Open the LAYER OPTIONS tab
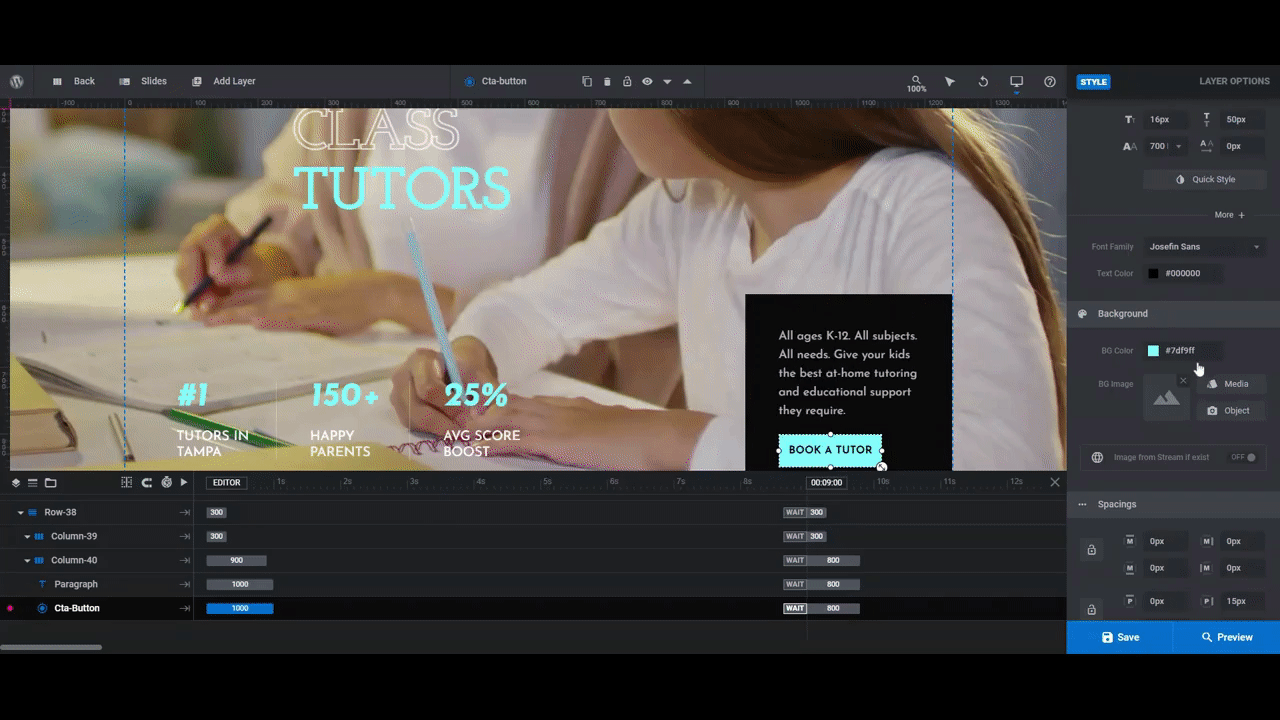This screenshot has height=720, width=1280. click(x=1234, y=81)
